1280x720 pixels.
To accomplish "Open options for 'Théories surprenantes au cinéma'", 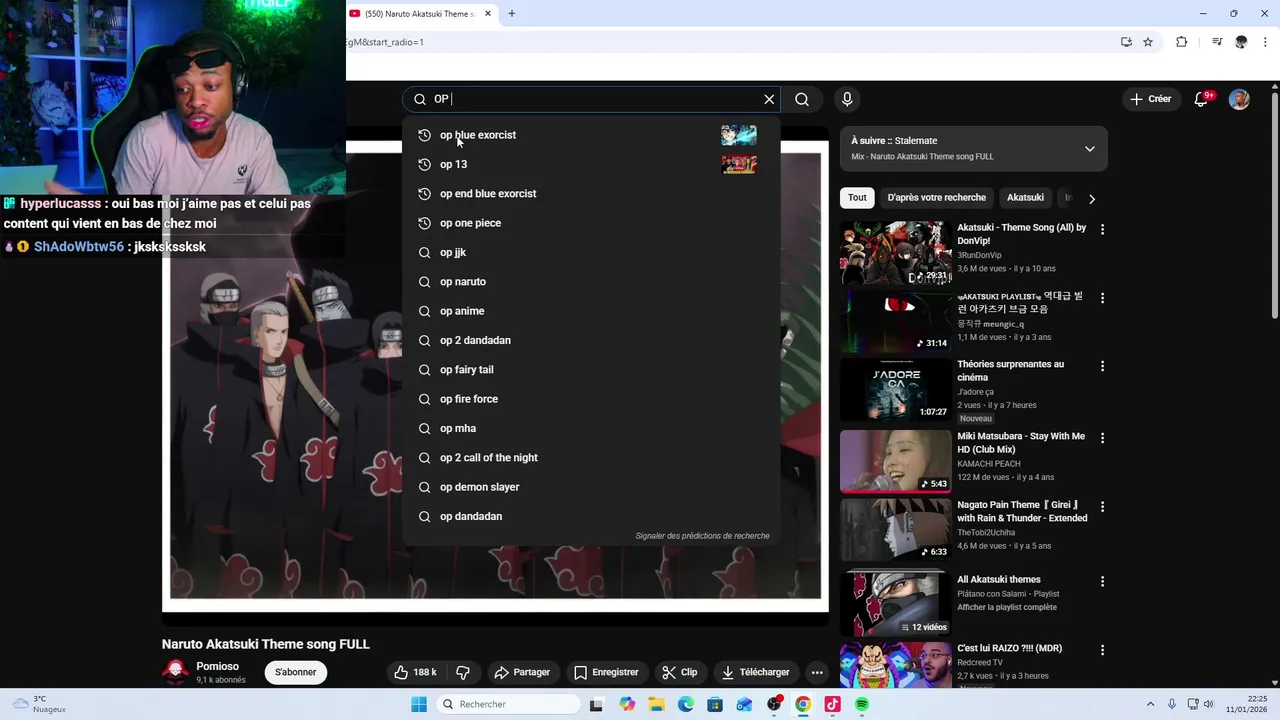I will [1102, 366].
